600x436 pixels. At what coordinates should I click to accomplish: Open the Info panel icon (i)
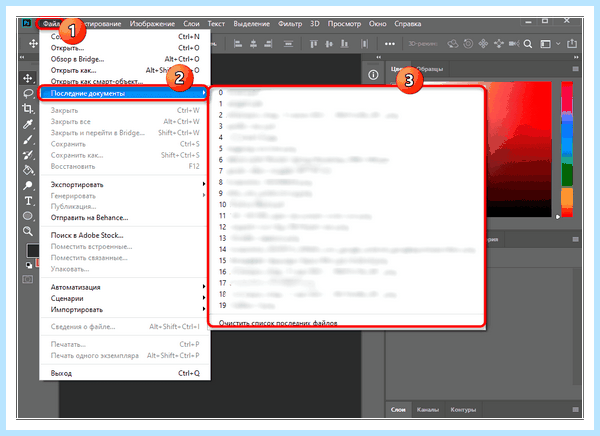[x=373, y=75]
